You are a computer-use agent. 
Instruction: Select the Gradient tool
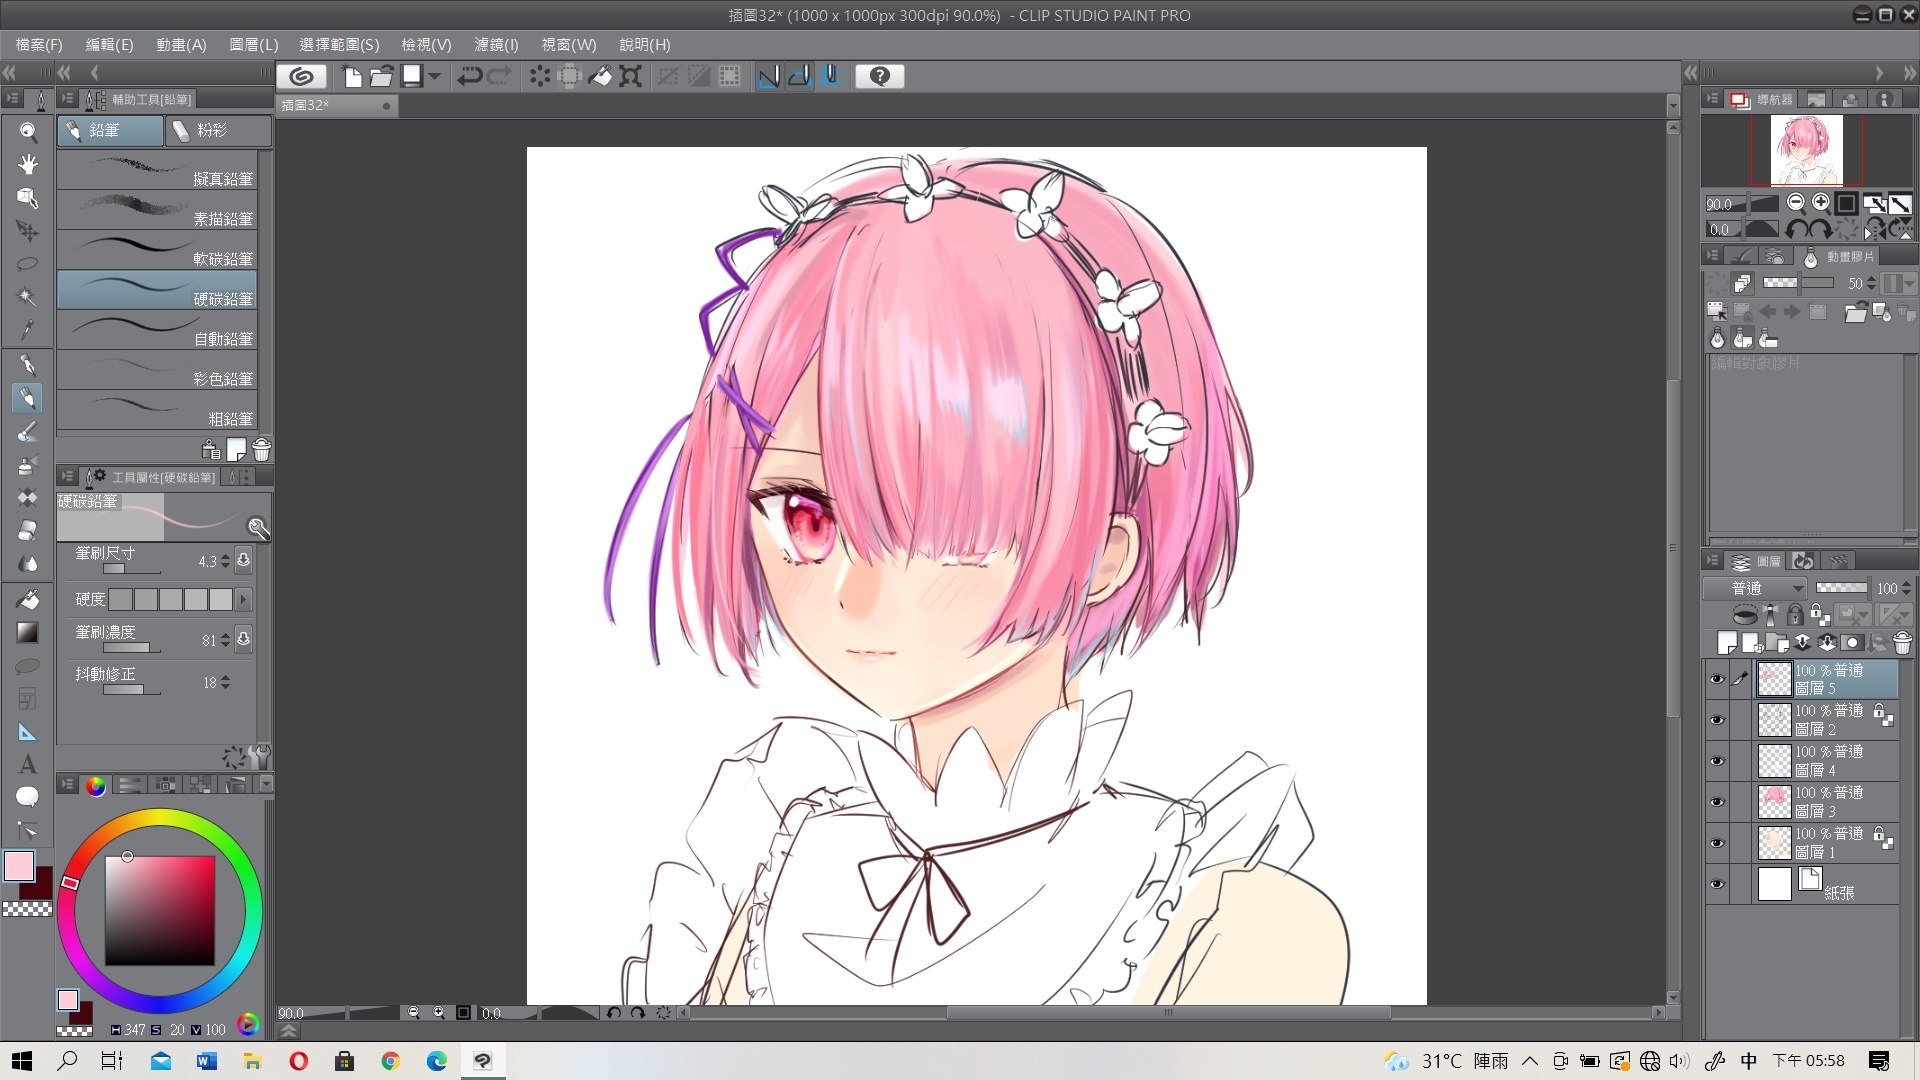[28, 632]
